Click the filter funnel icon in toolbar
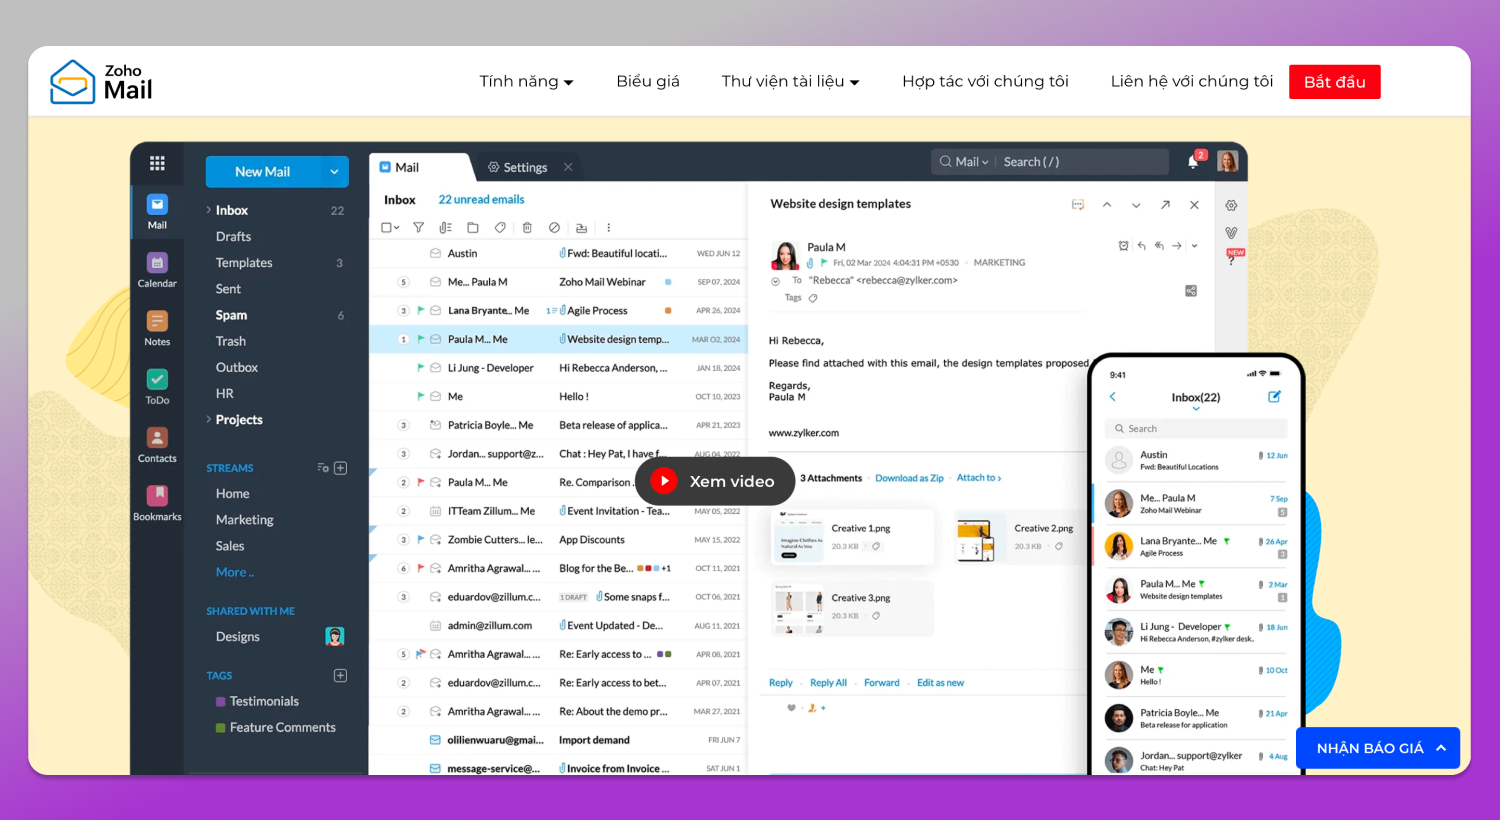1500x820 pixels. 418,228
